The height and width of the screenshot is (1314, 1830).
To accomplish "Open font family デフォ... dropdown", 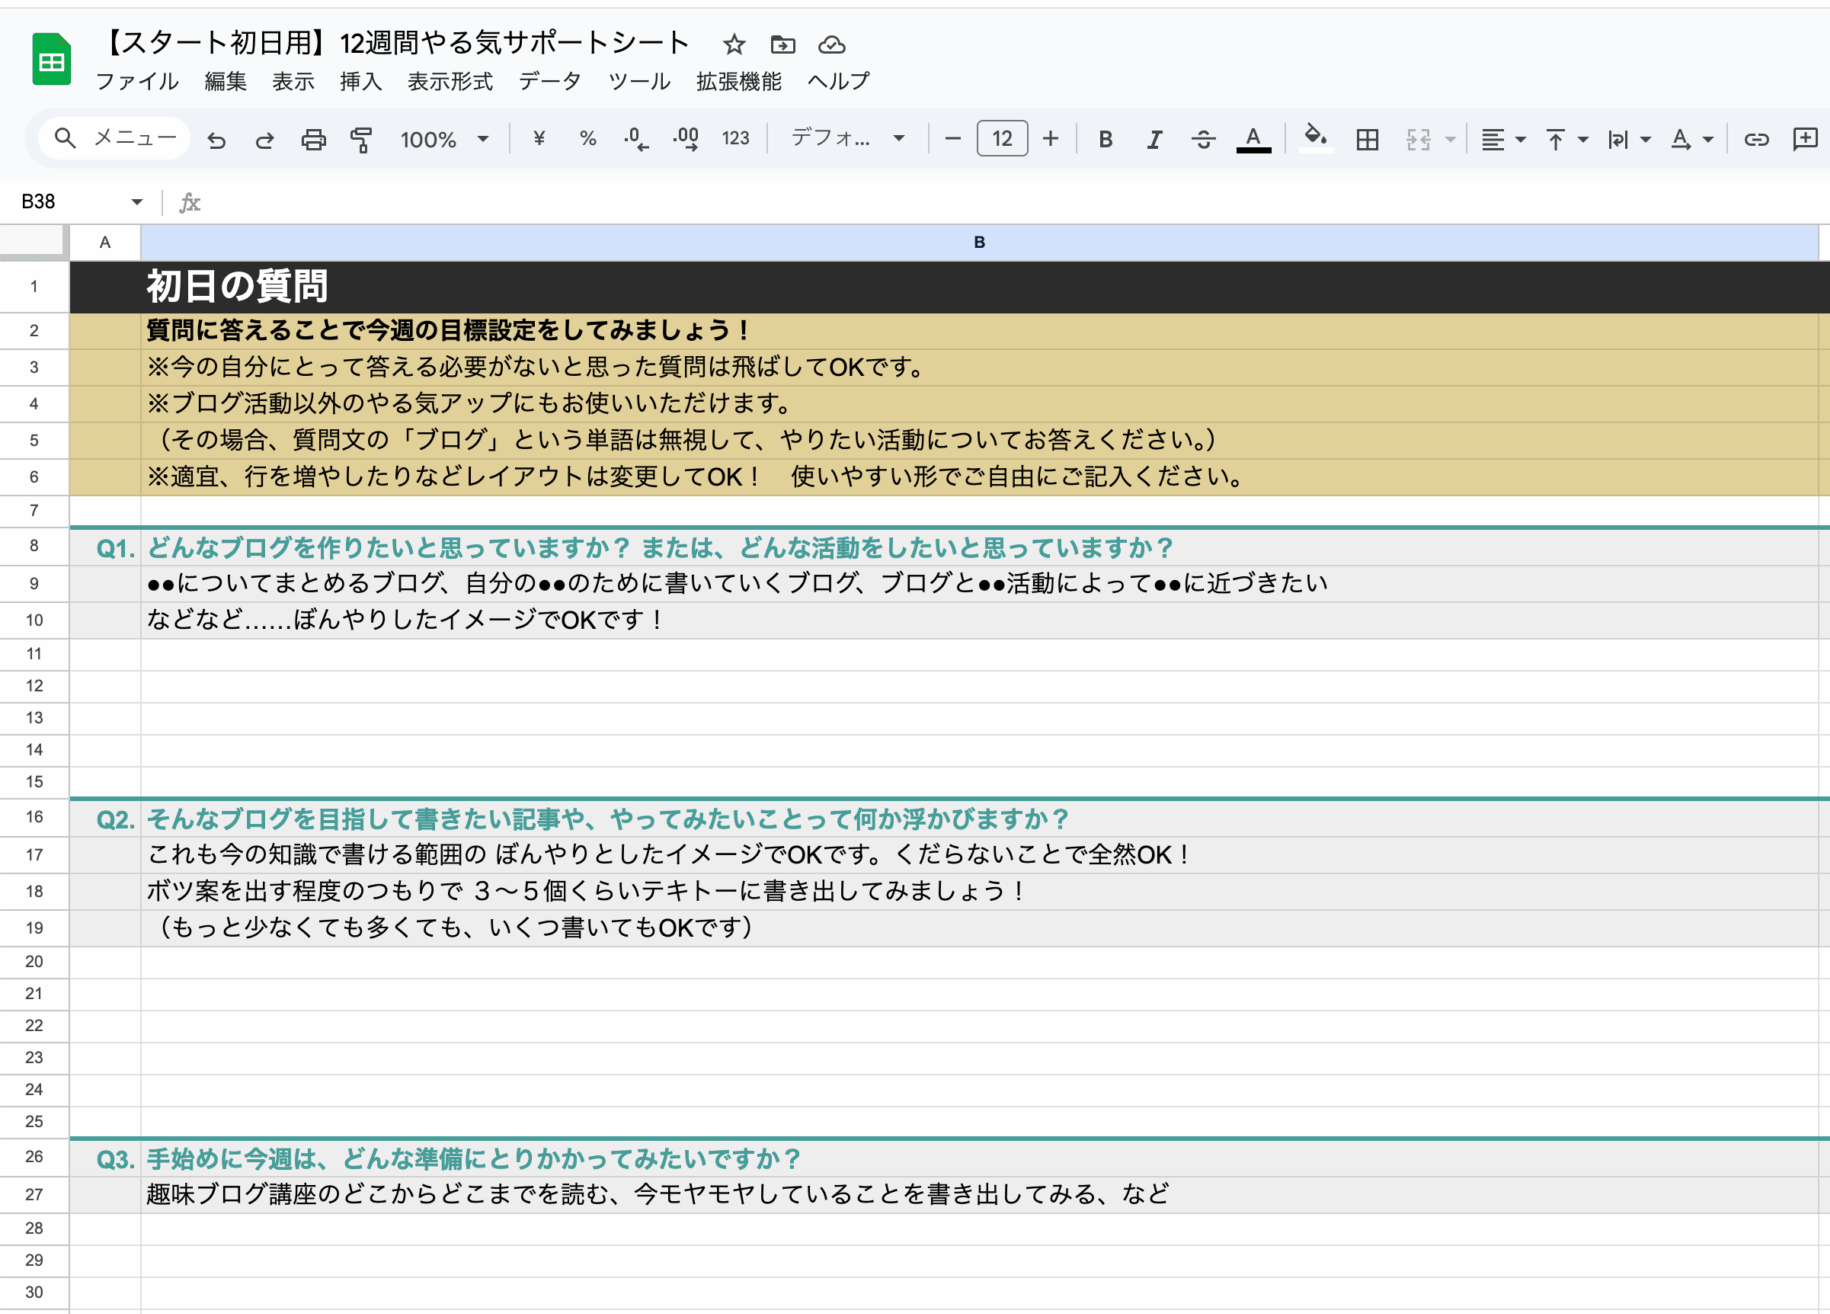I will click(x=848, y=139).
